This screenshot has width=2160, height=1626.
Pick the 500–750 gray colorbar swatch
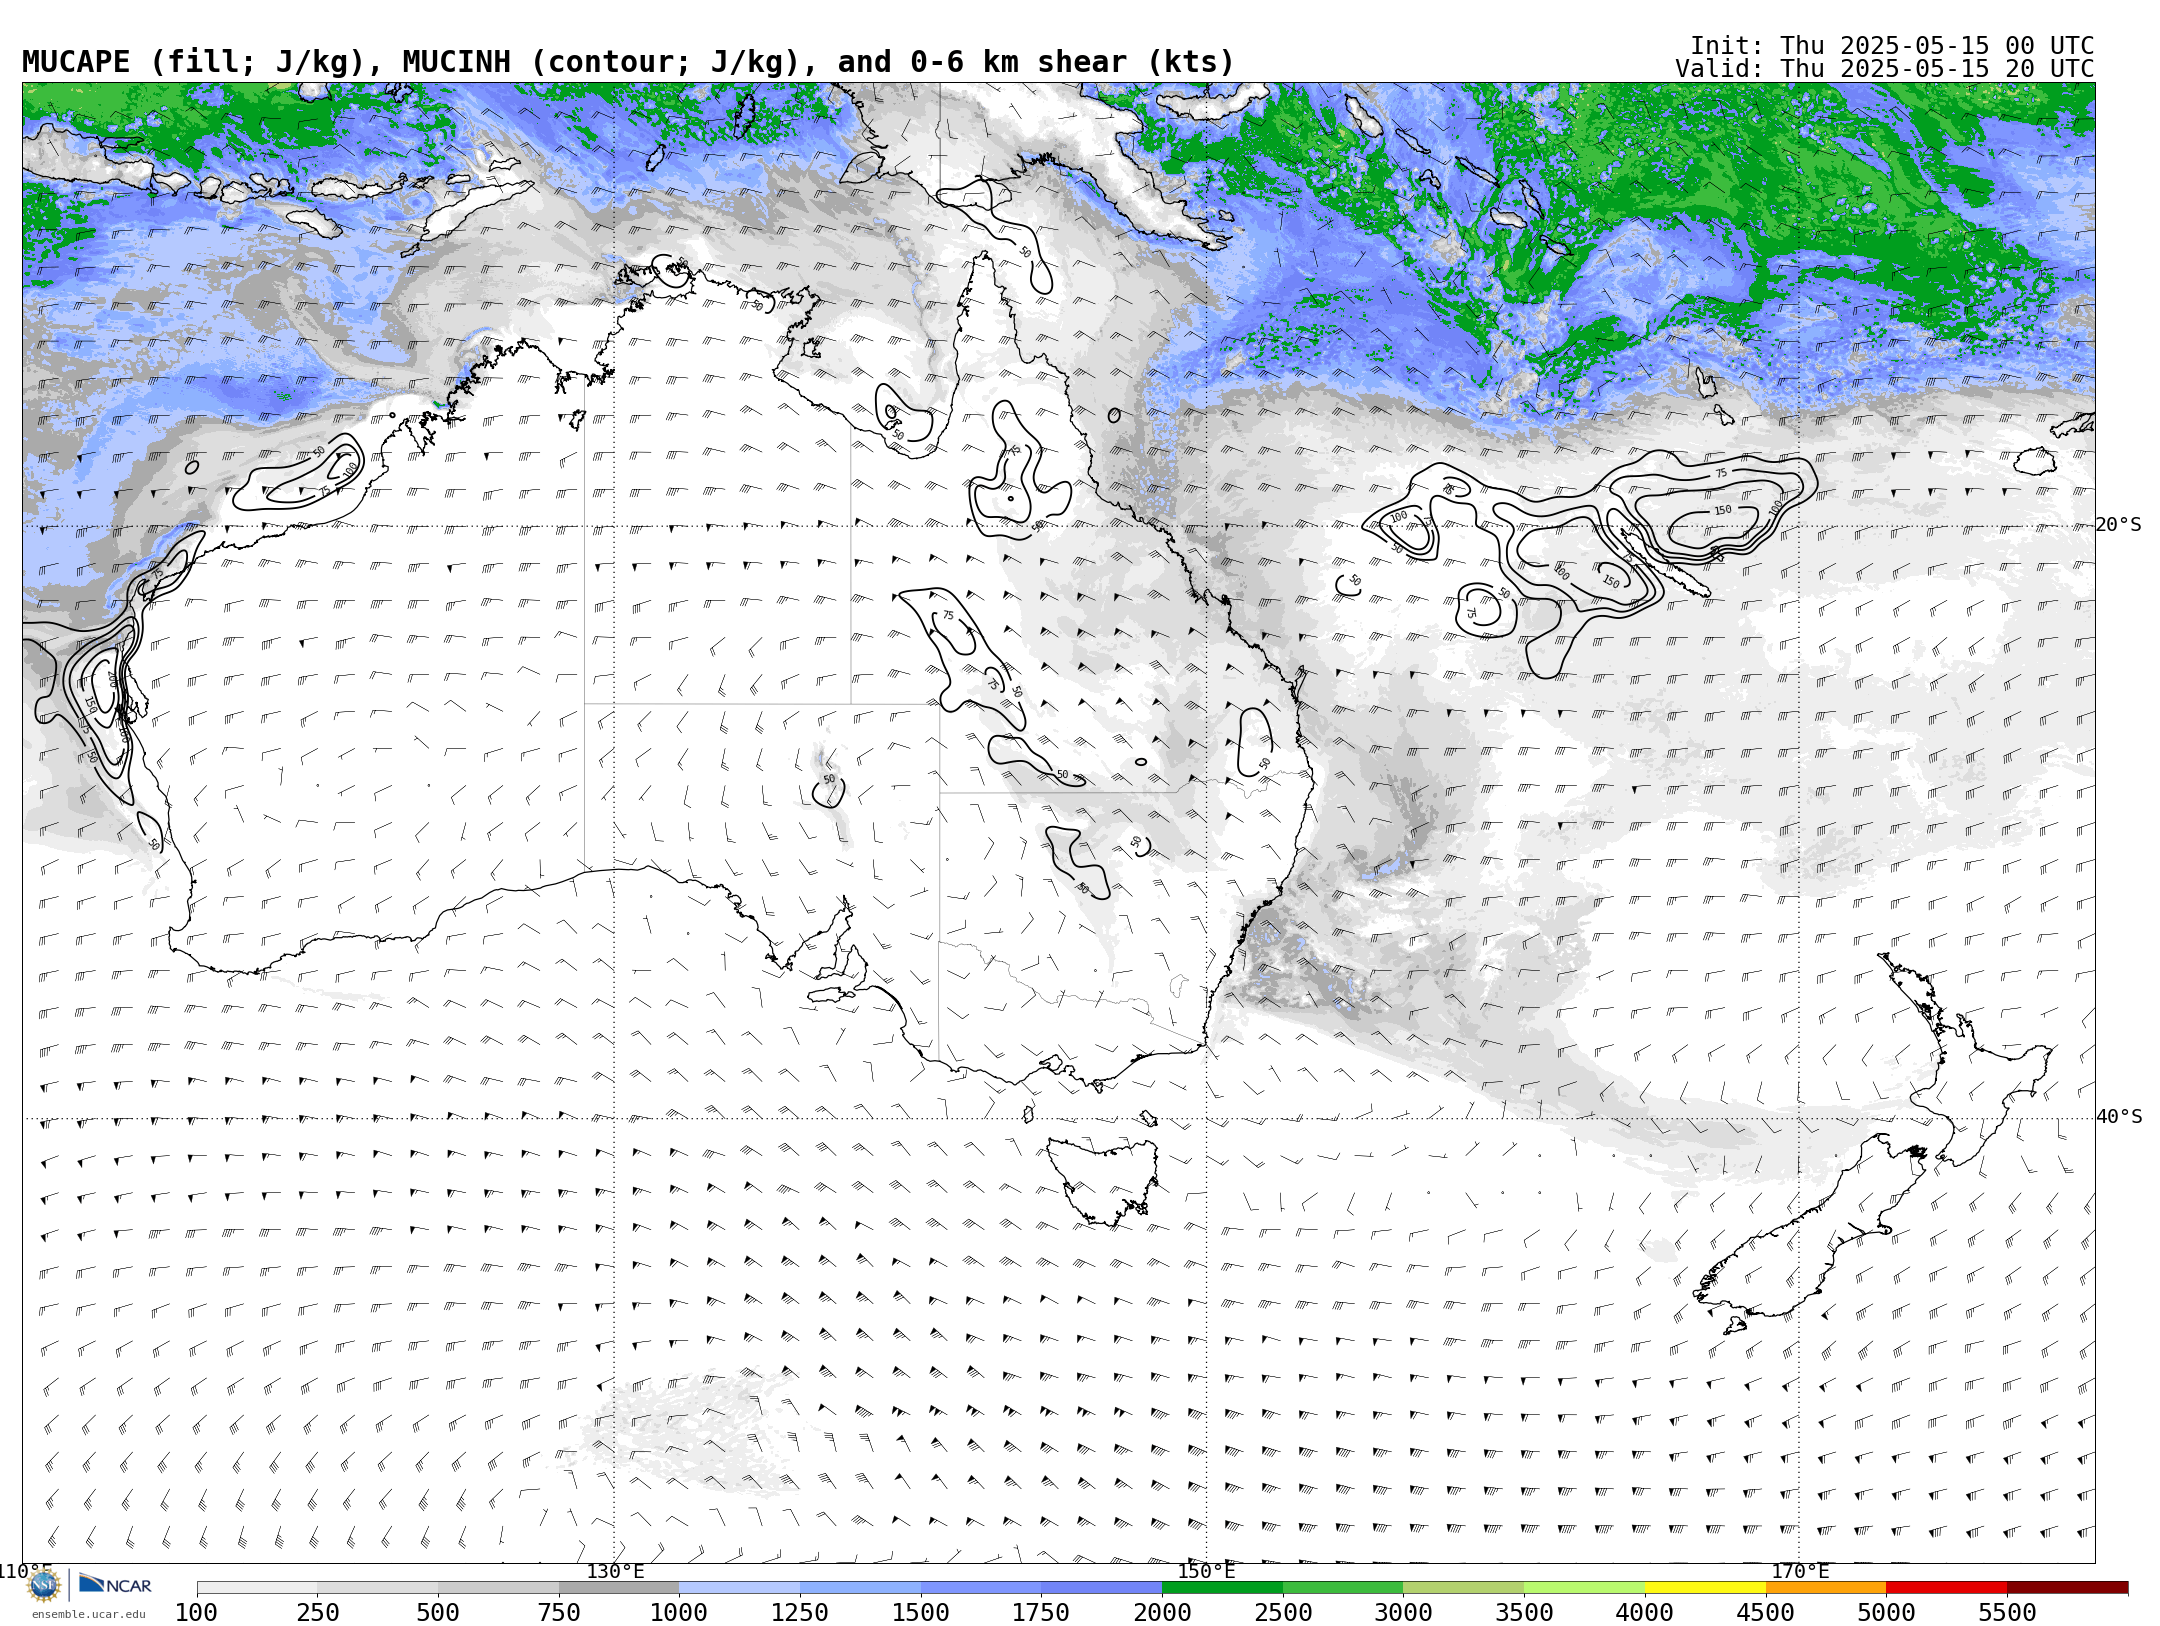point(498,1588)
